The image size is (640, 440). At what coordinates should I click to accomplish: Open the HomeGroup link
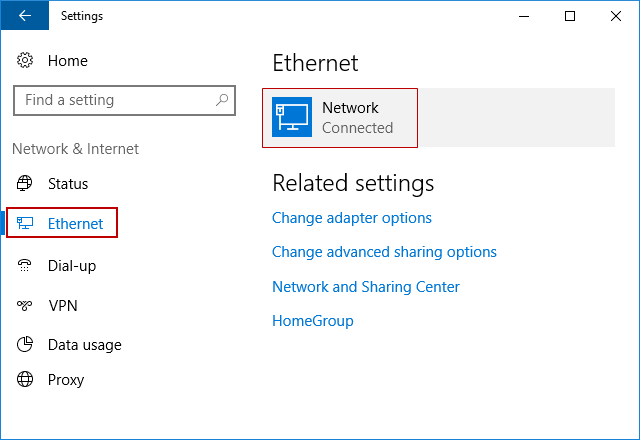tap(313, 321)
